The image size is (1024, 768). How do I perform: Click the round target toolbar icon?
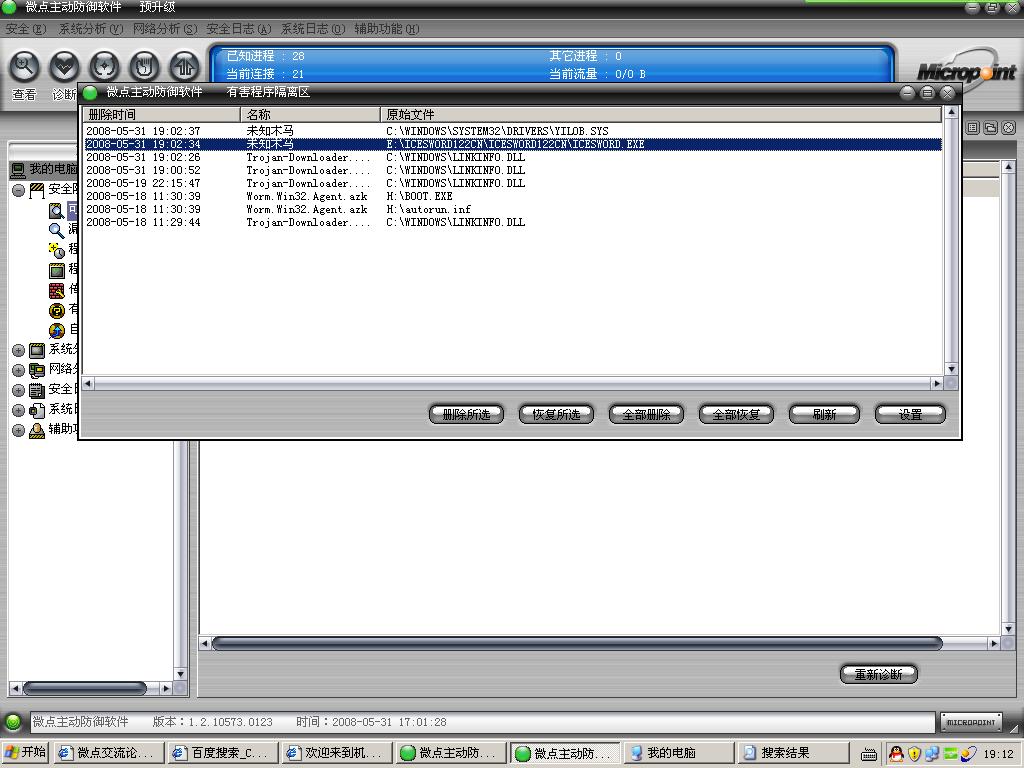[x=104, y=67]
